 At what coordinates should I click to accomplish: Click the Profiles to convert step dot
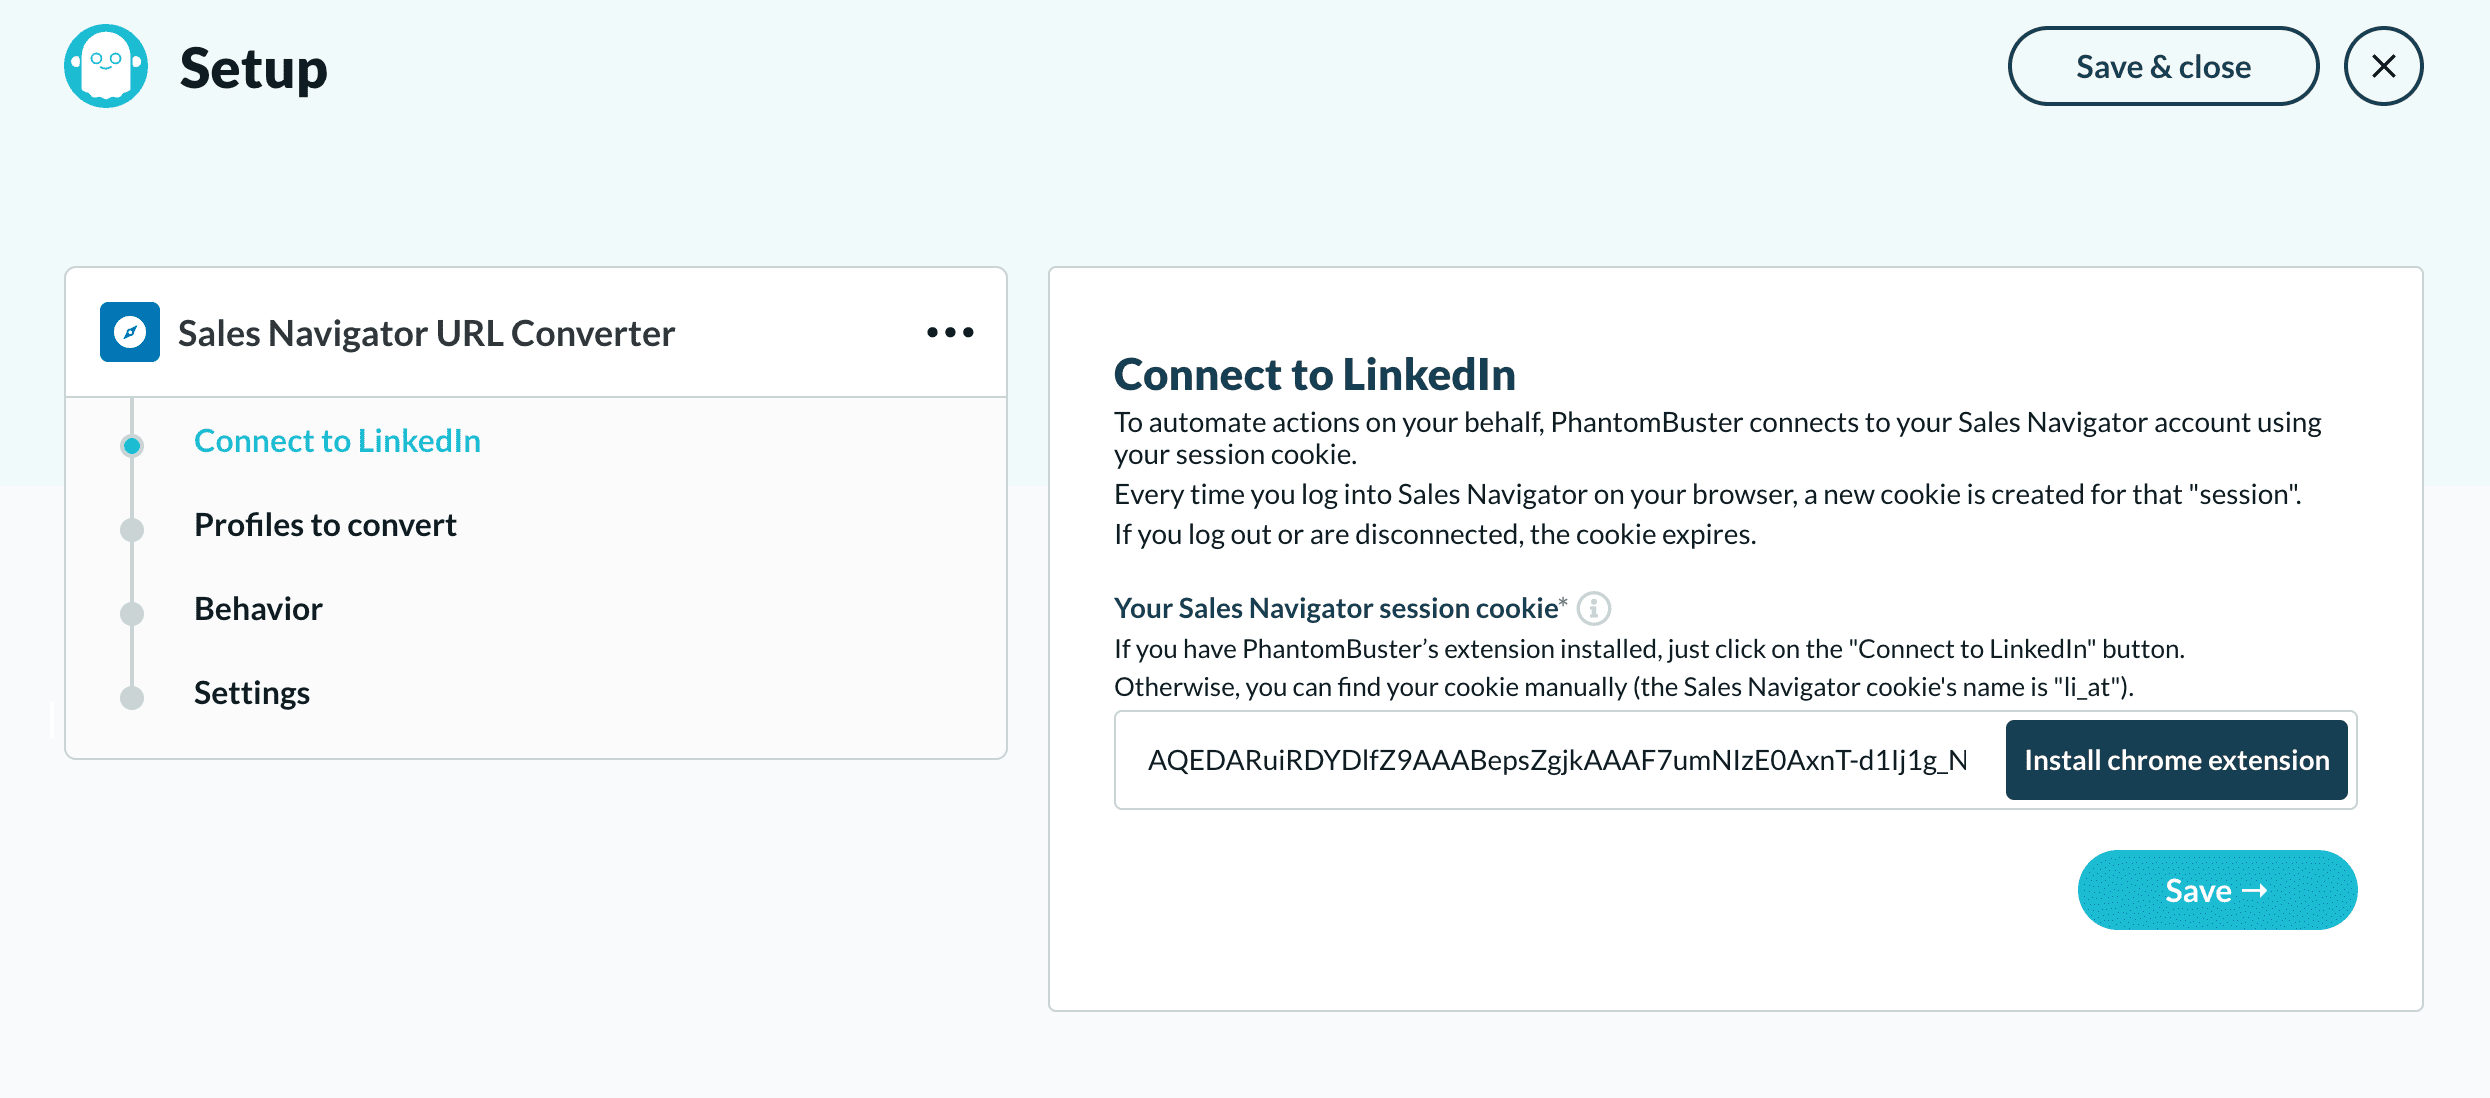tap(132, 529)
